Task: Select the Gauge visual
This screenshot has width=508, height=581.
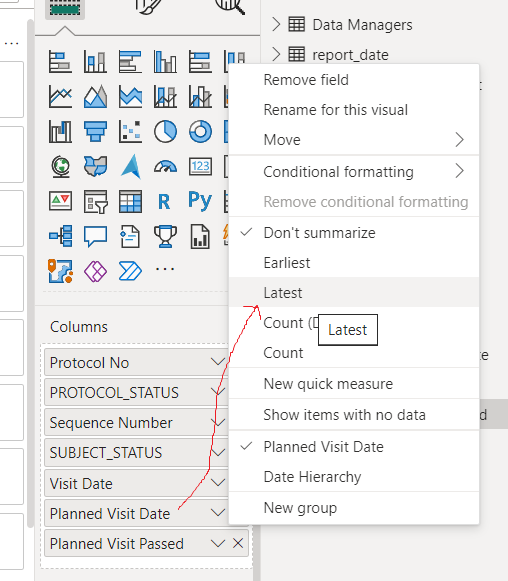Action: [x=165, y=166]
